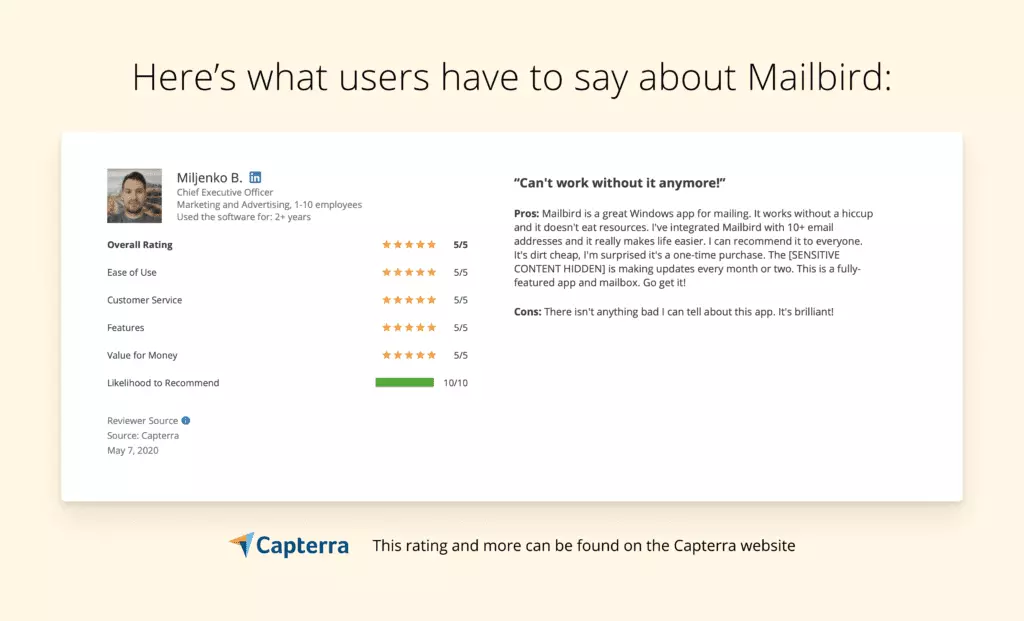Click the Reviewer Source label
1024x621 pixels.
point(142,421)
